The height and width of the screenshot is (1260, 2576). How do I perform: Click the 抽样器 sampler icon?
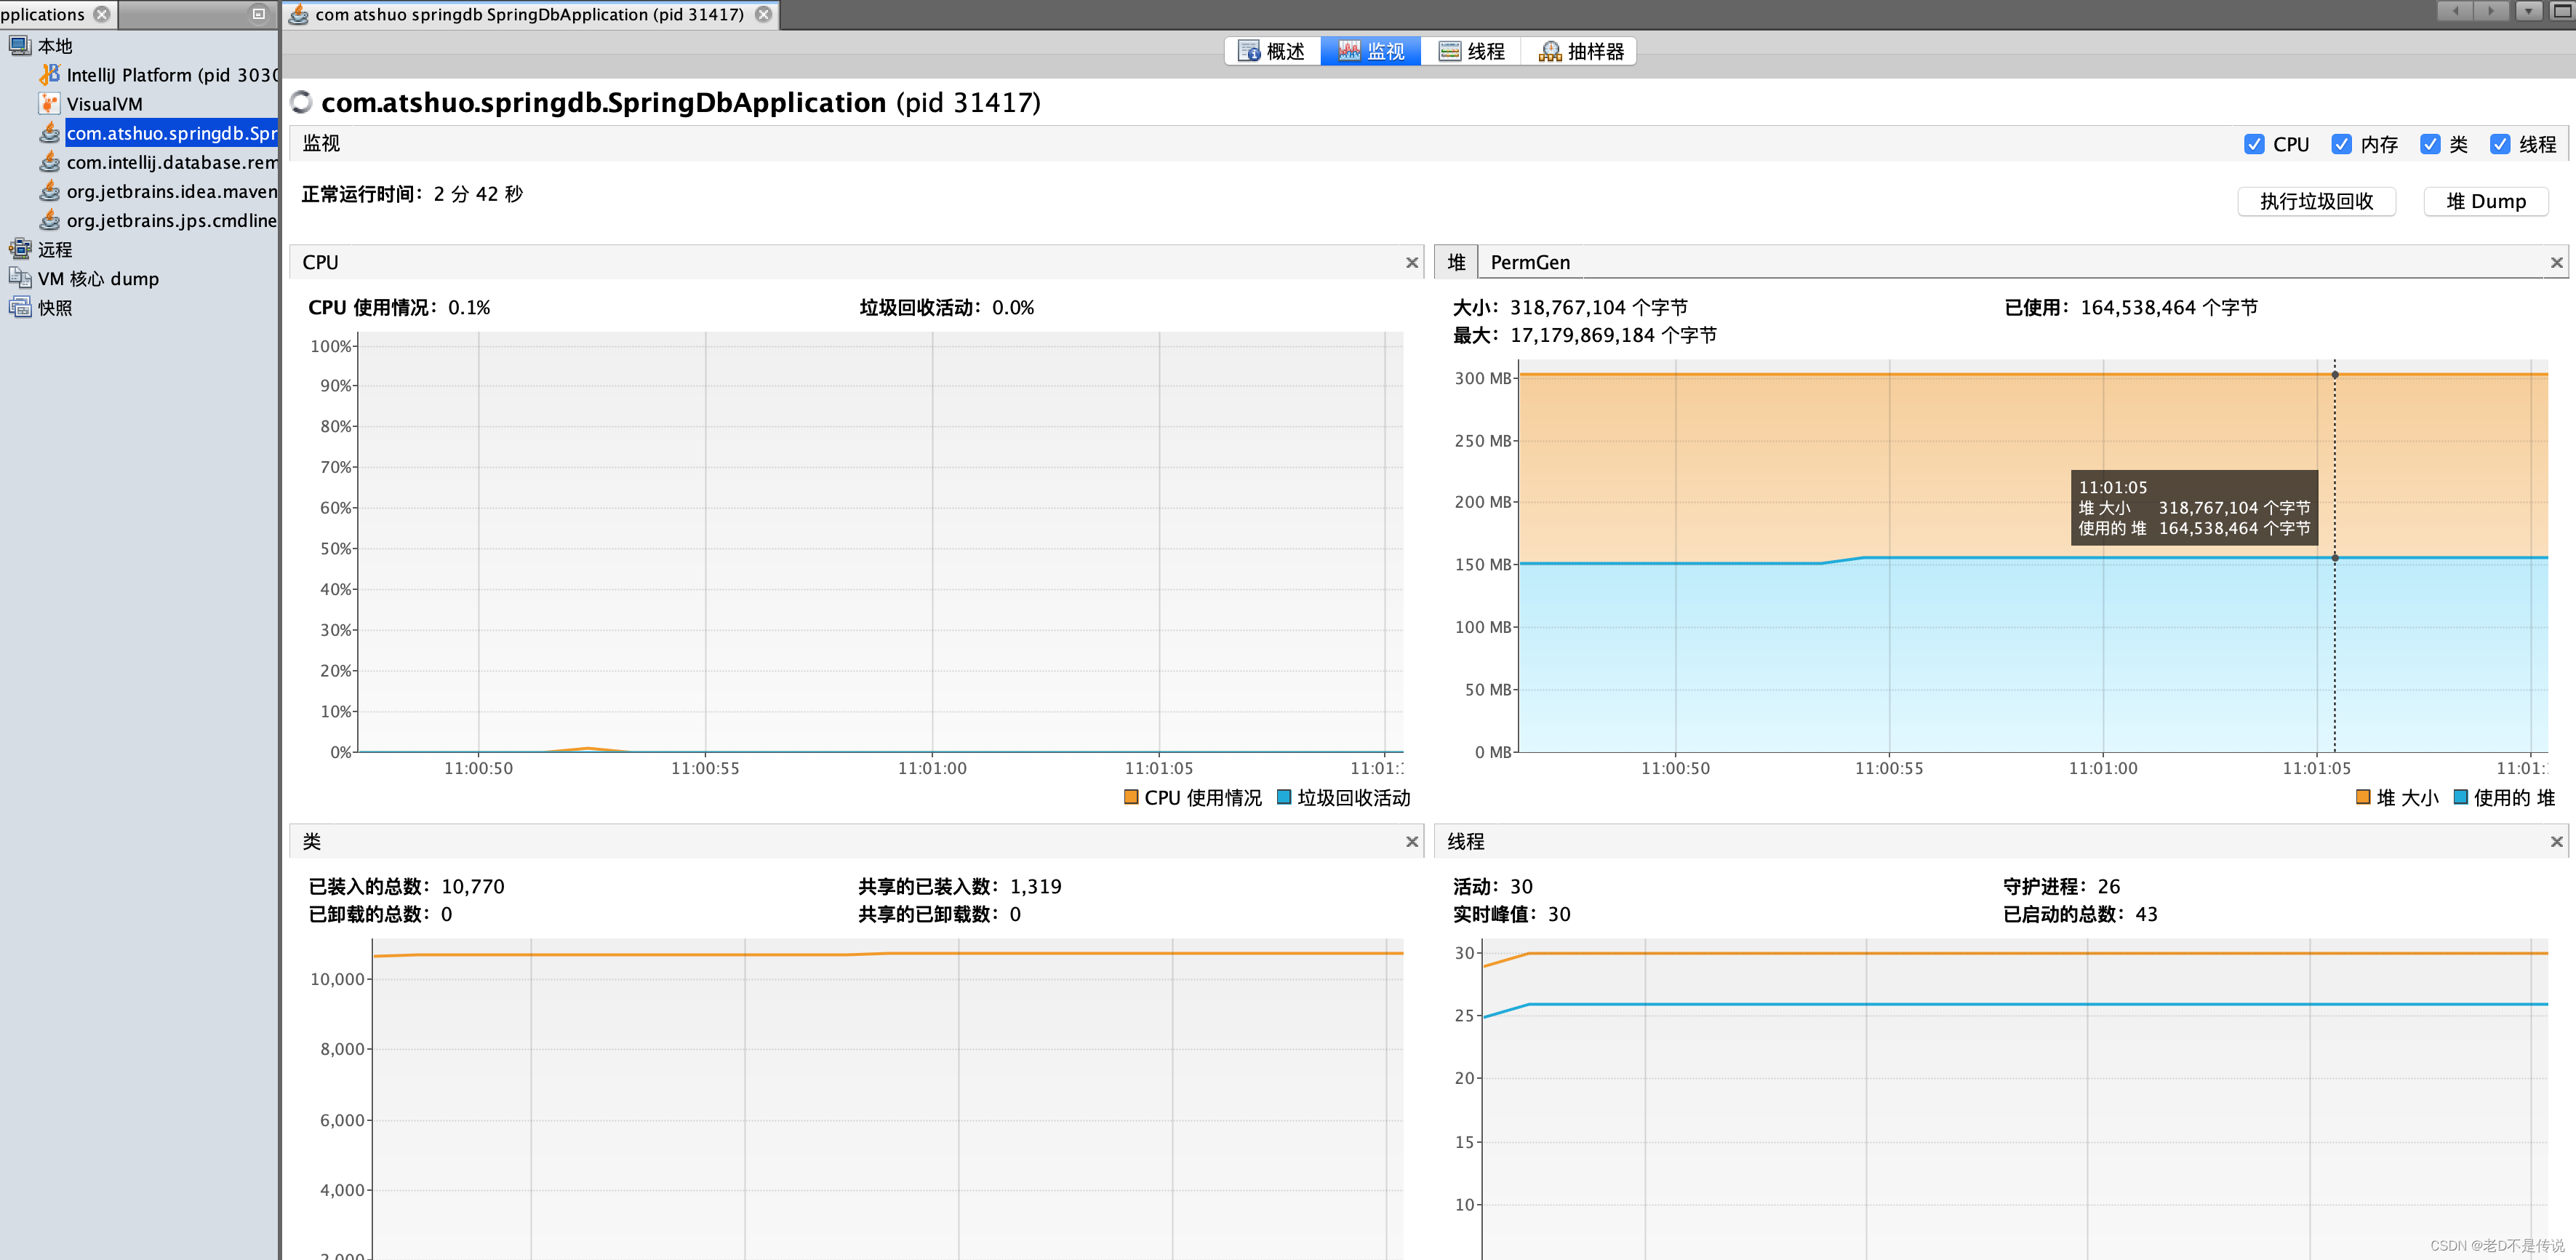(1549, 51)
